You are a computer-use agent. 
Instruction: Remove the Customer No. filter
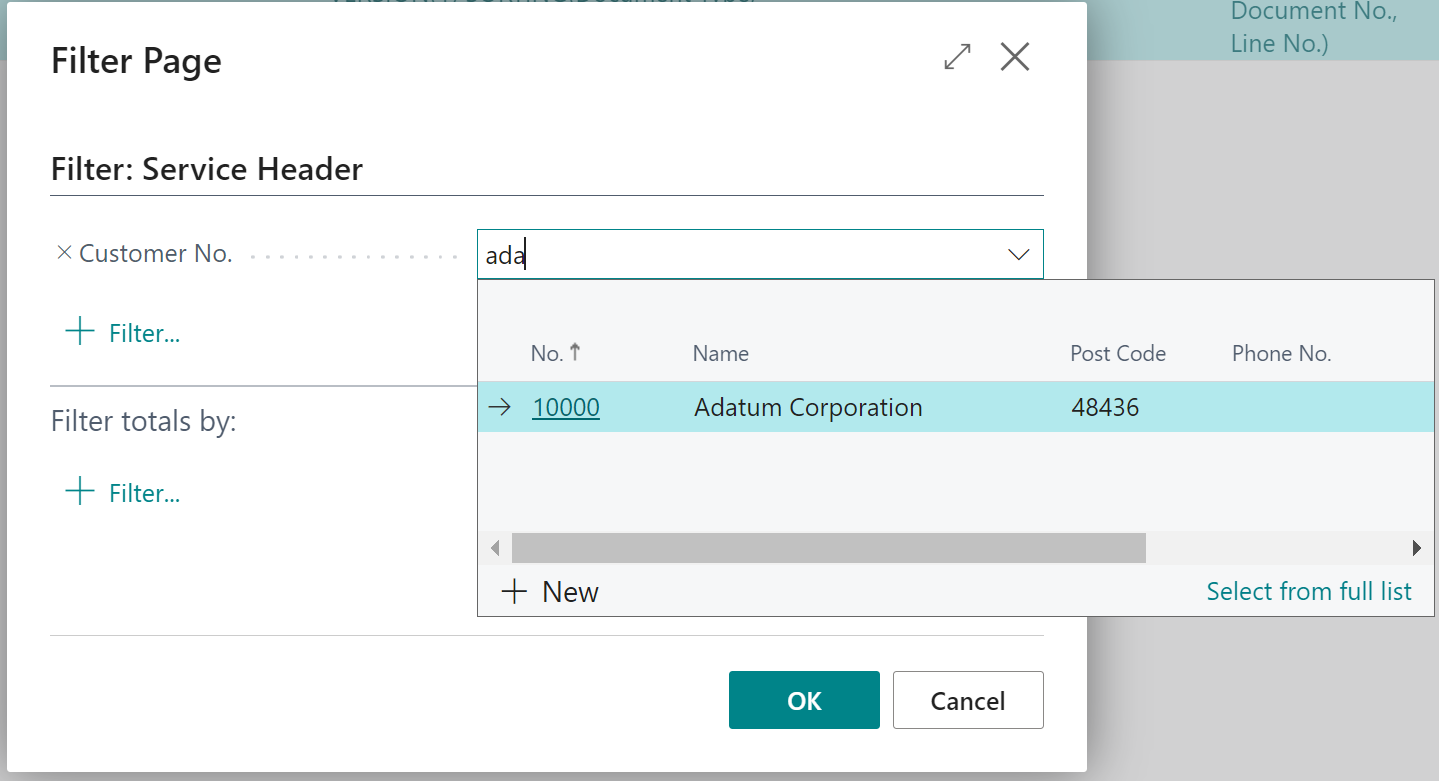[x=64, y=254]
